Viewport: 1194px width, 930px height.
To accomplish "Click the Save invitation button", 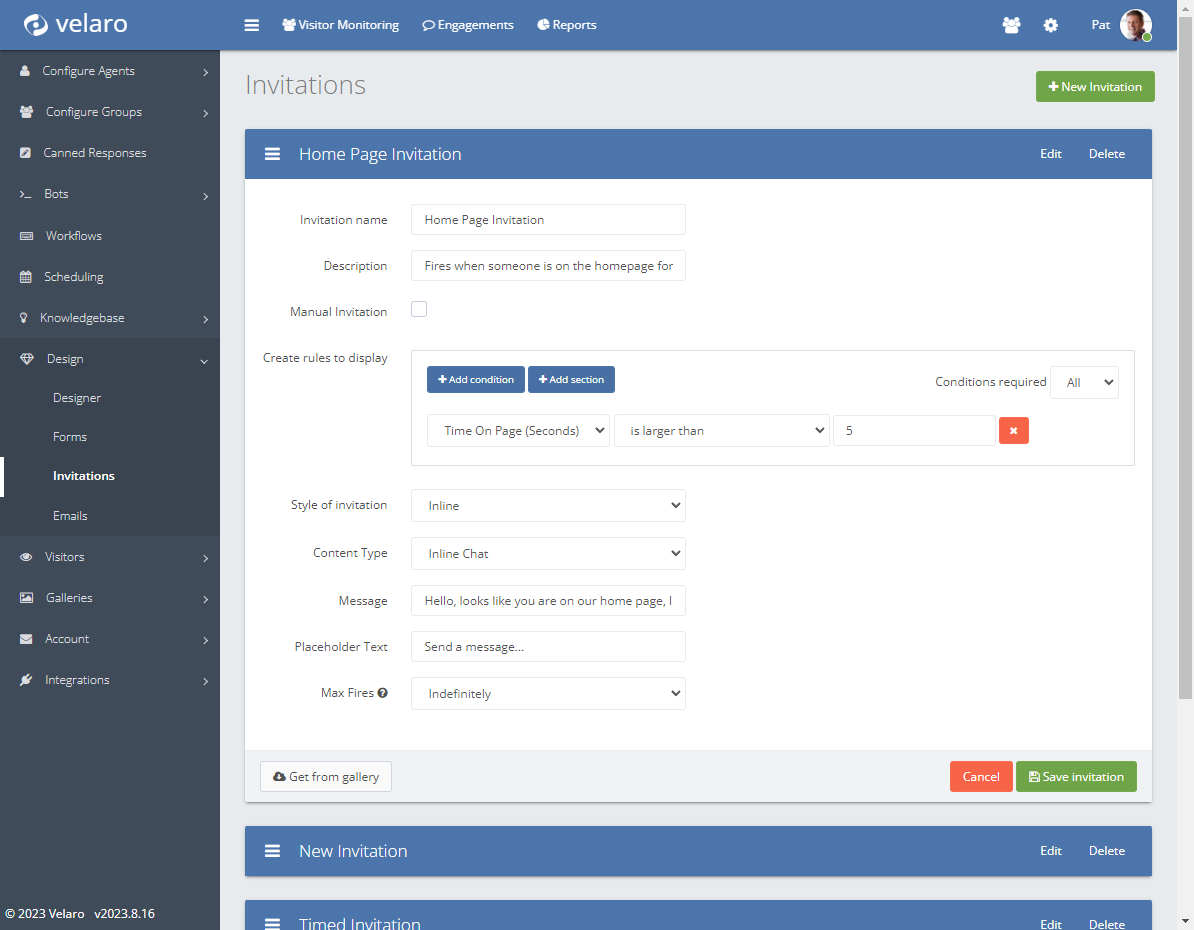I will 1076,777.
